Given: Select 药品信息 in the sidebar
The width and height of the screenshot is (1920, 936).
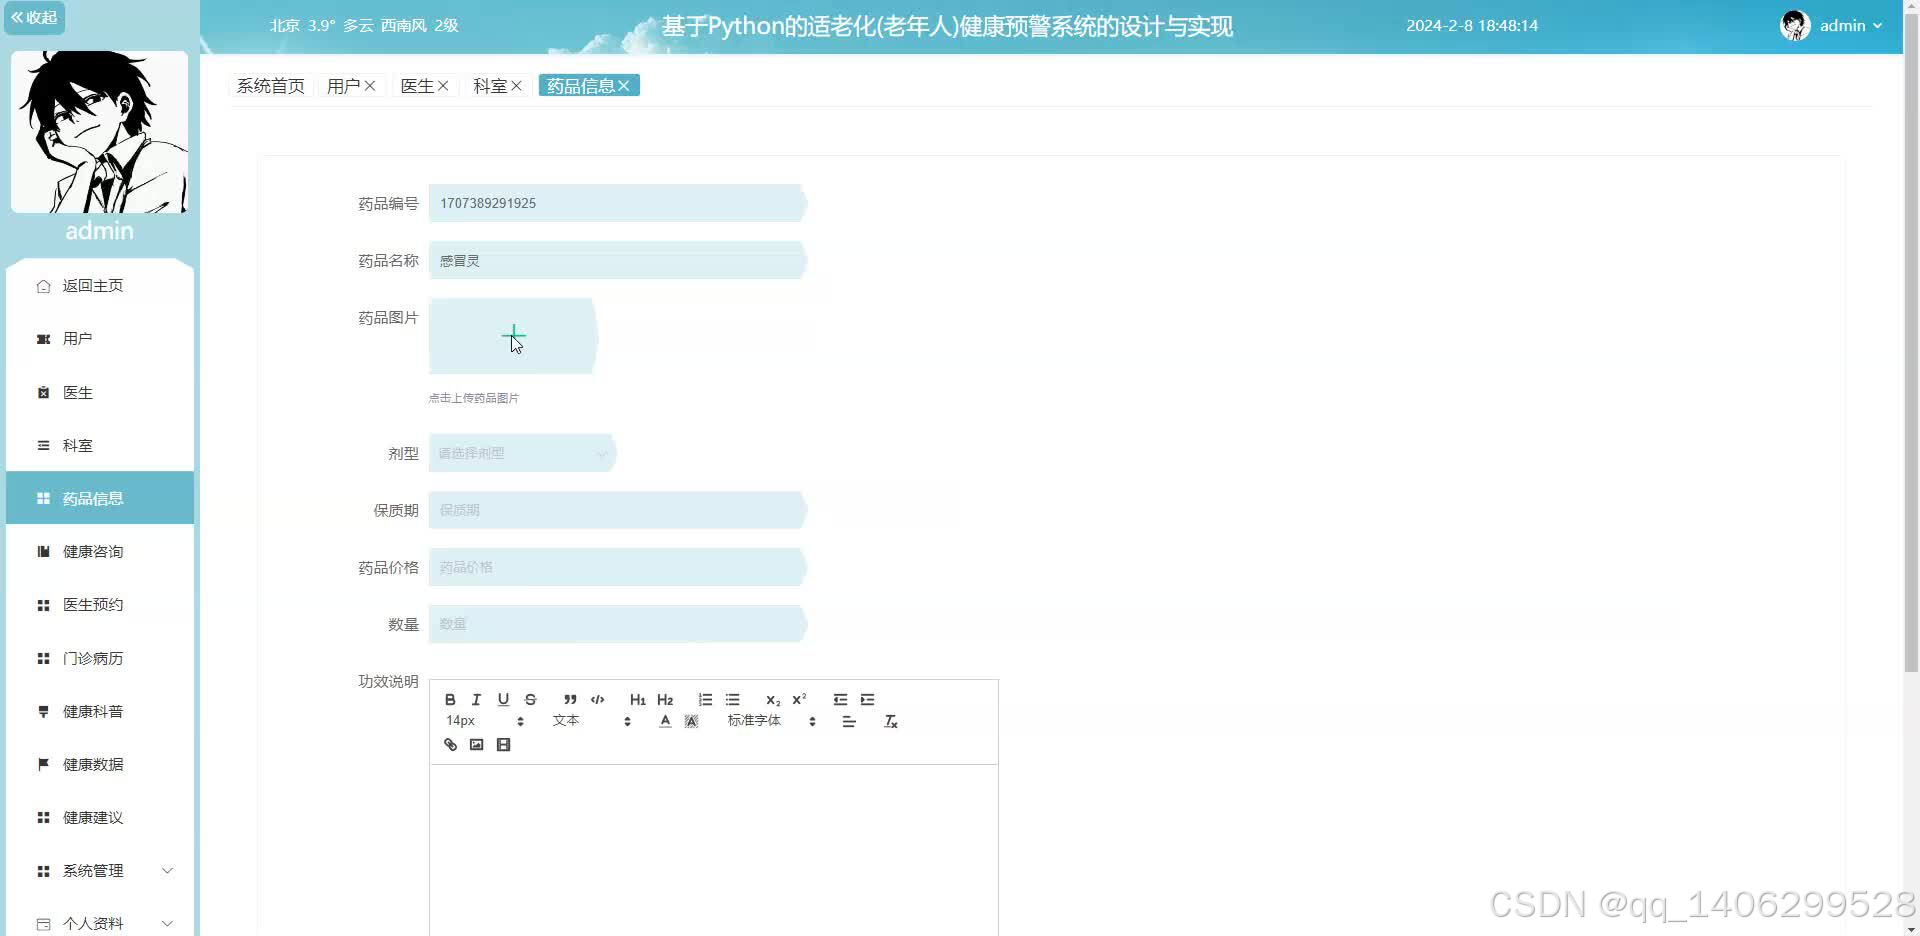Looking at the screenshot, I should (x=100, y=498).
